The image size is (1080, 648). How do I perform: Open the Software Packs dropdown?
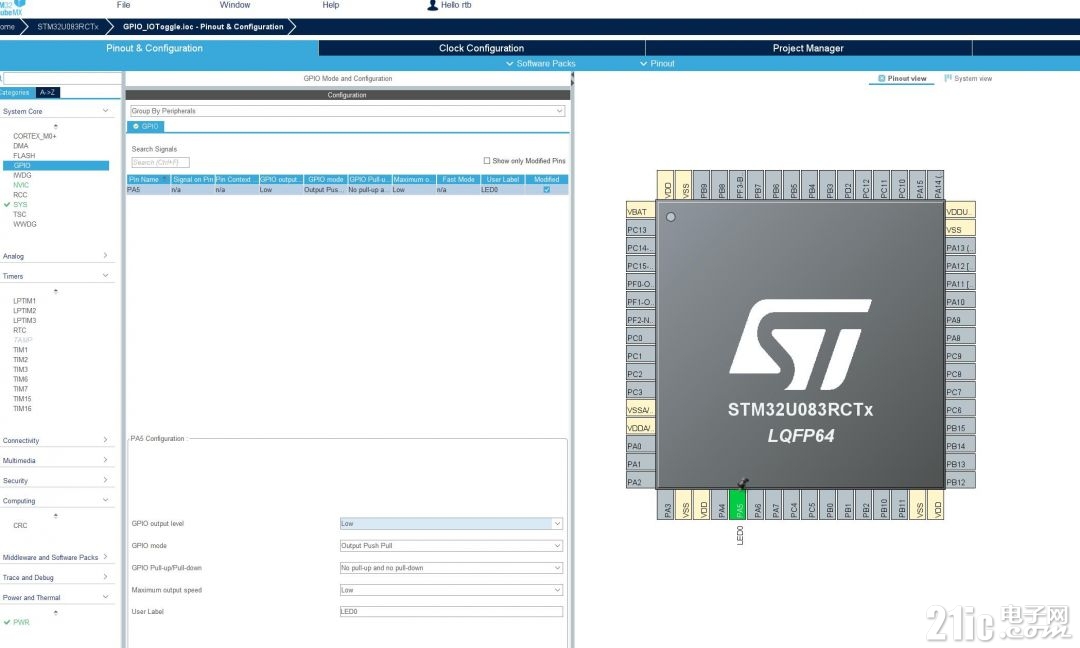[x=541, y=63]
